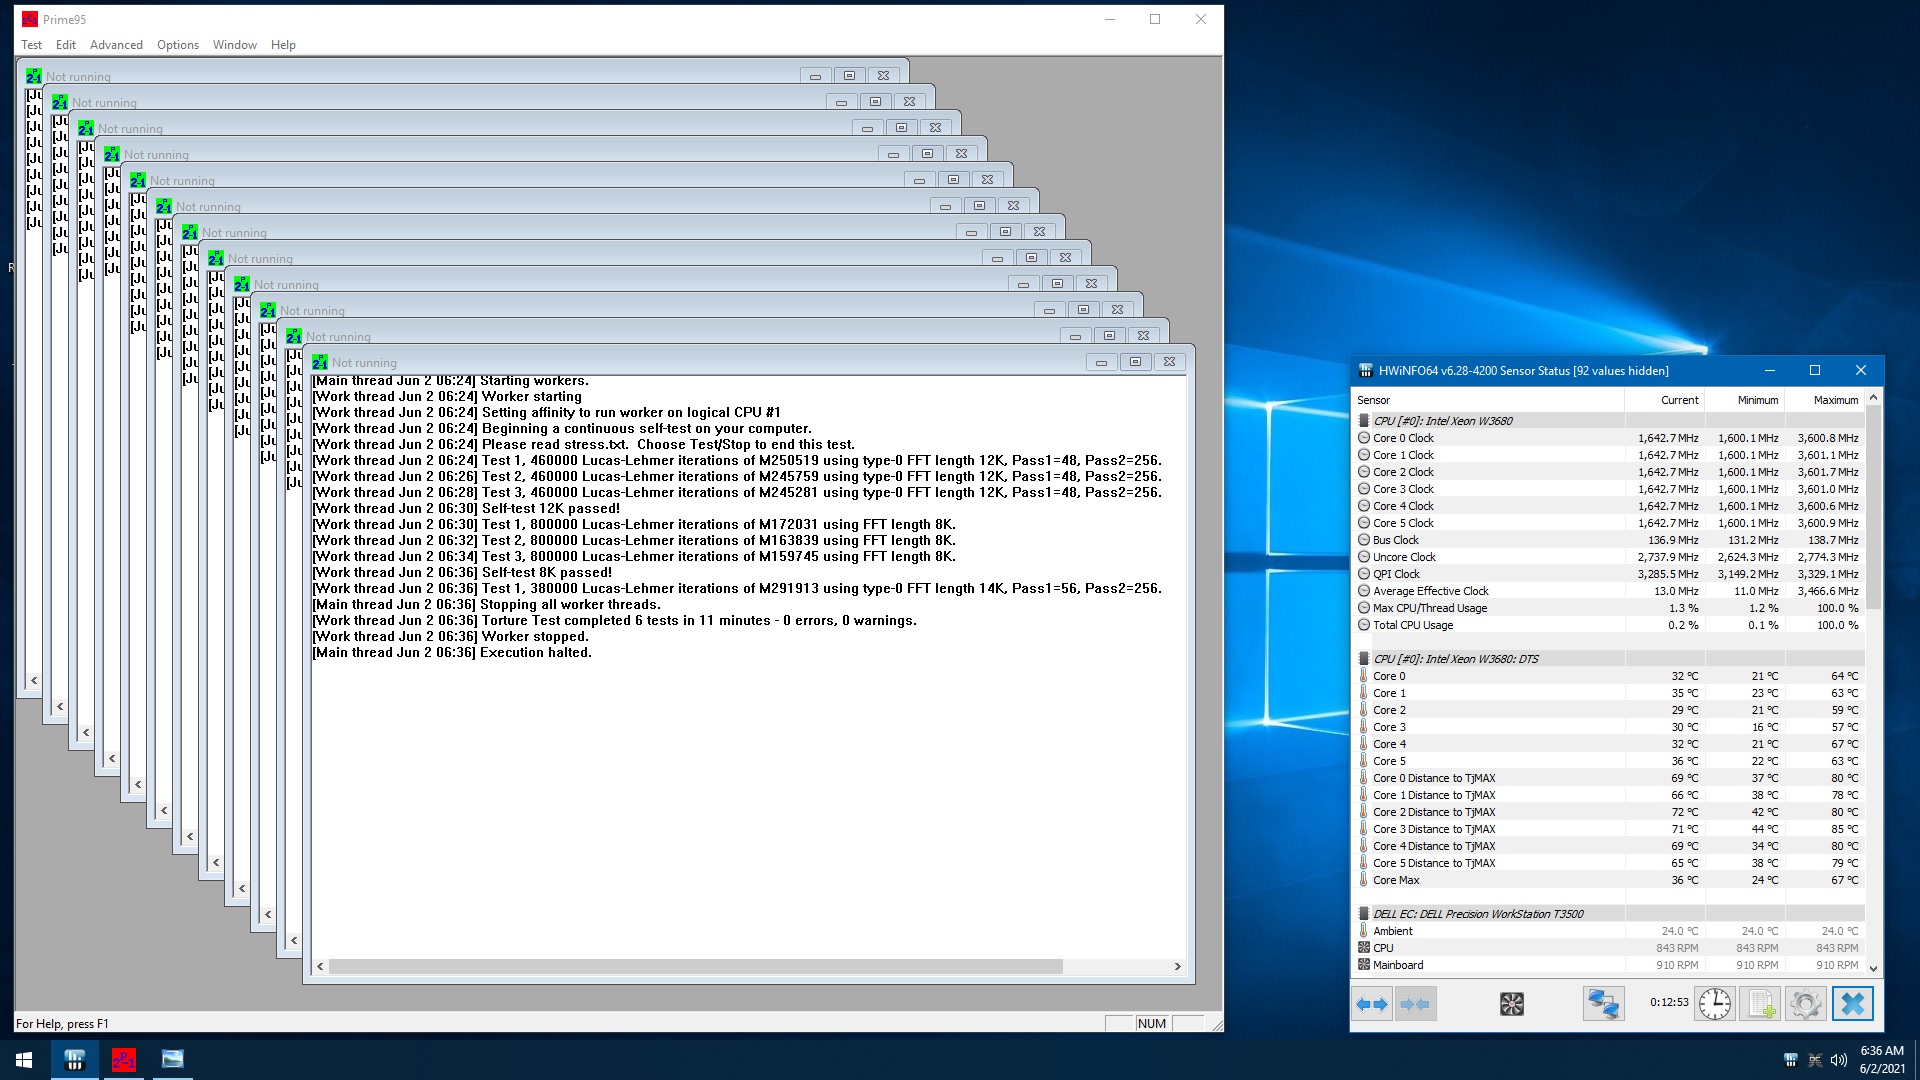Click the Ambient thermometer icon
The height and width of the screenshot is (1080, 1920).
pos(1364,931)
